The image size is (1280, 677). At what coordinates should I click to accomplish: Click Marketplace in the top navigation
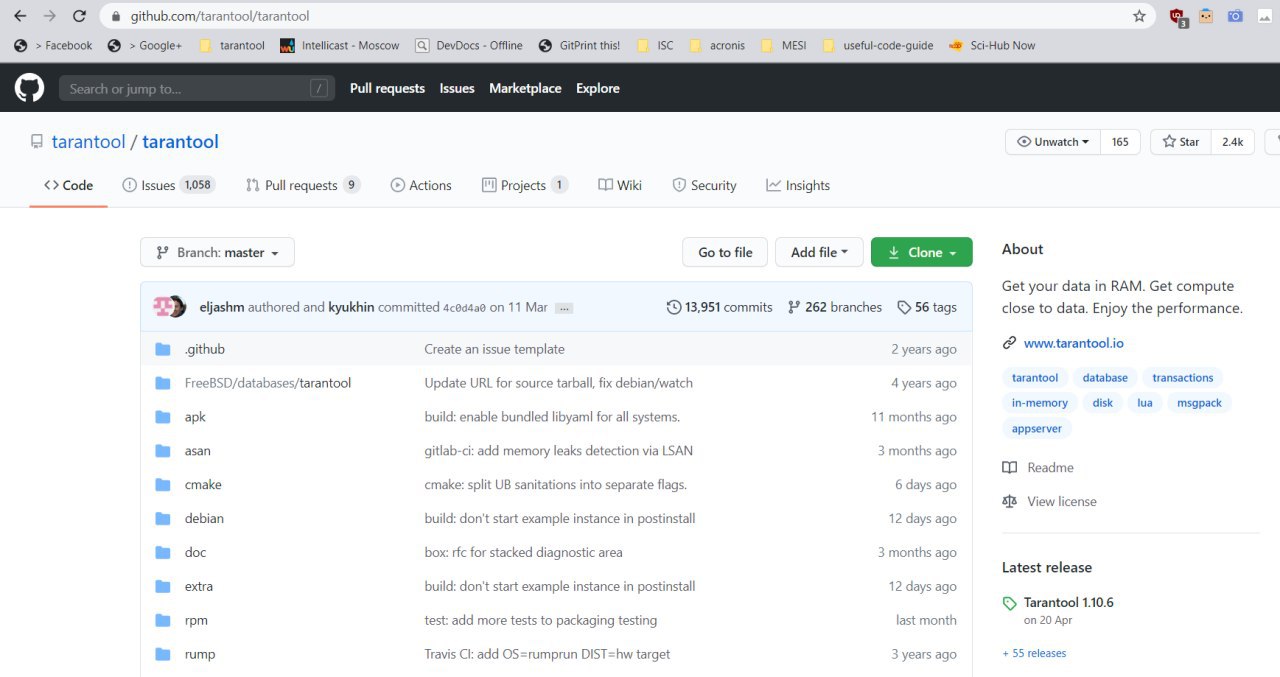(525, 88)
